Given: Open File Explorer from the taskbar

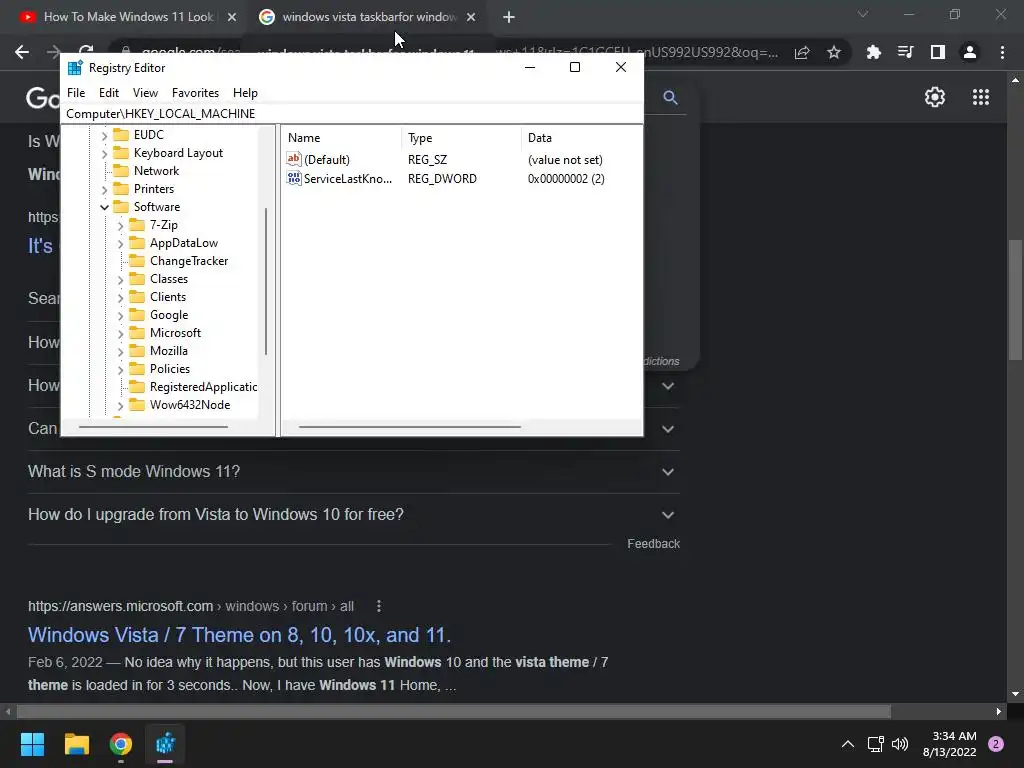Looking at the screenshot, I should (x=76, y=744).
